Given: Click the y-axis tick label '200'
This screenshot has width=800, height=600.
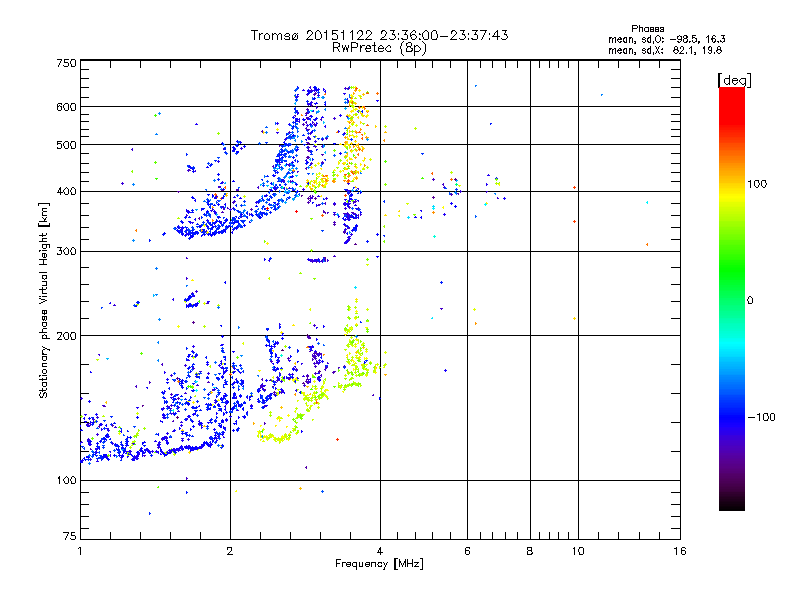Looking at the screenshot, I should pyautogui.click(x=67, y=336).
